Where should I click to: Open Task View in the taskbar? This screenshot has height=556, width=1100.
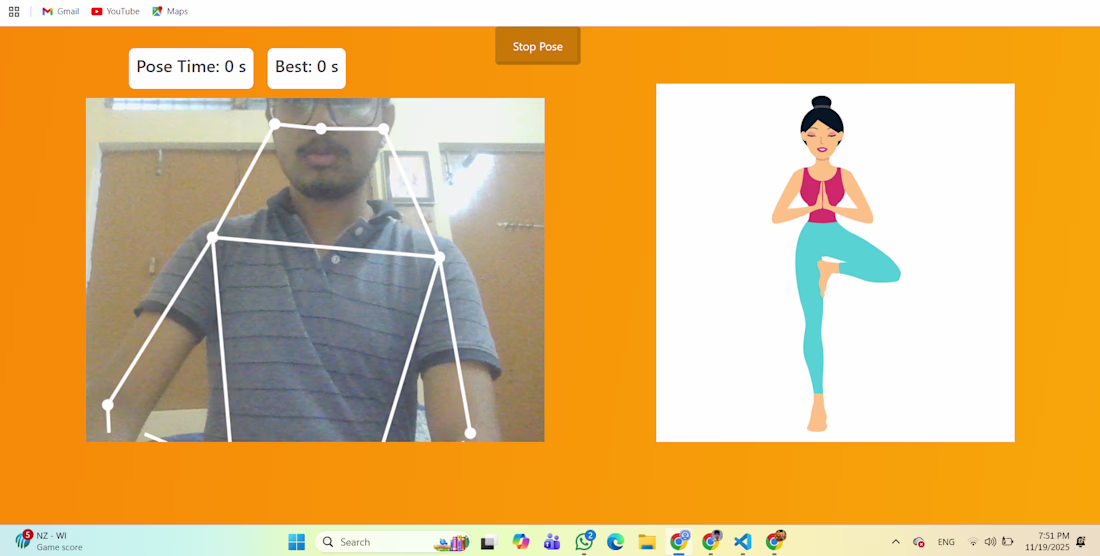pyautogui.click(x=488, y=542)
